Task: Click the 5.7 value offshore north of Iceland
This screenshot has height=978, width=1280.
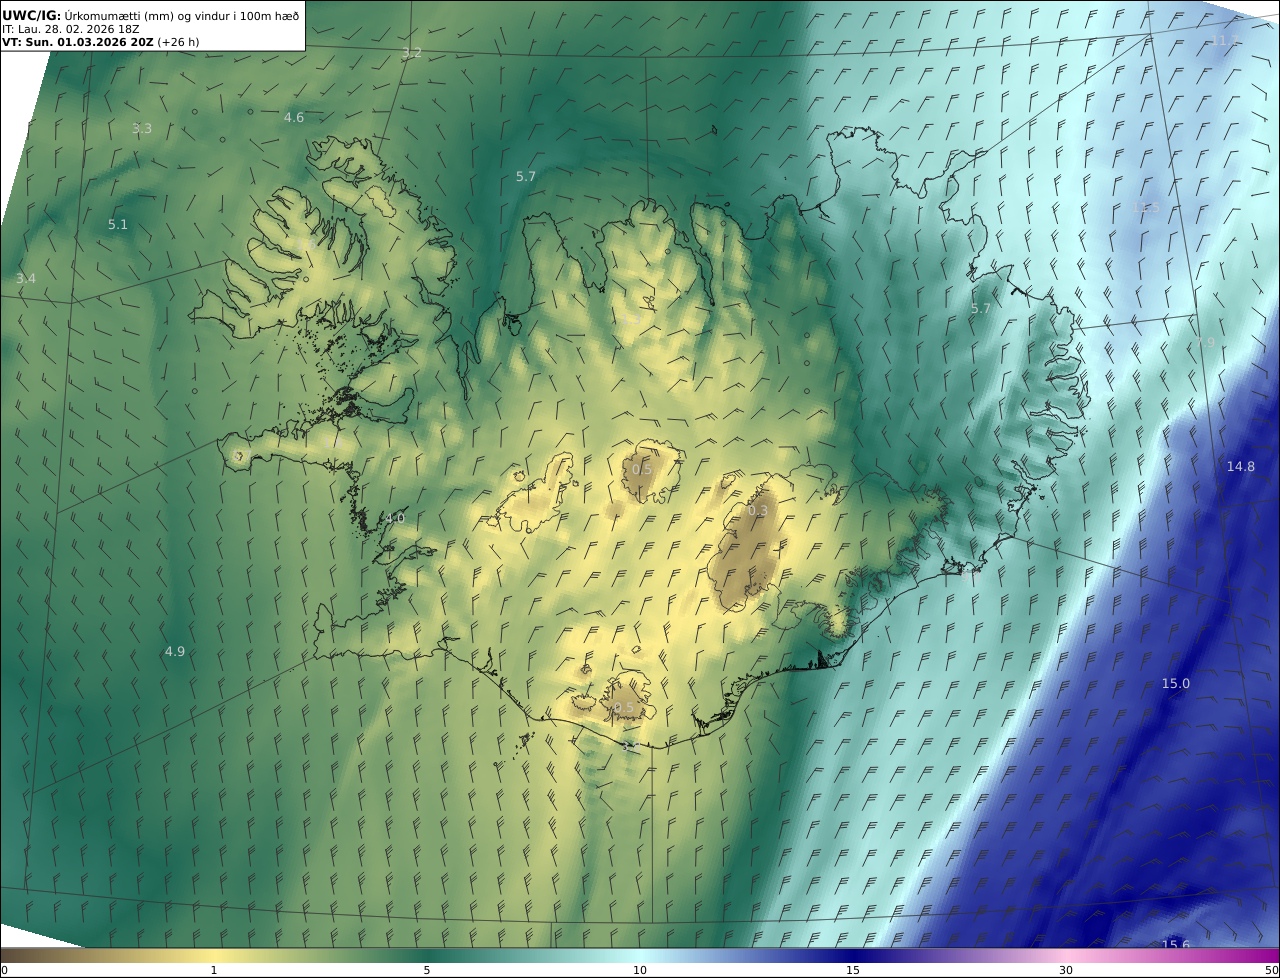Action: tap(525, 176)
